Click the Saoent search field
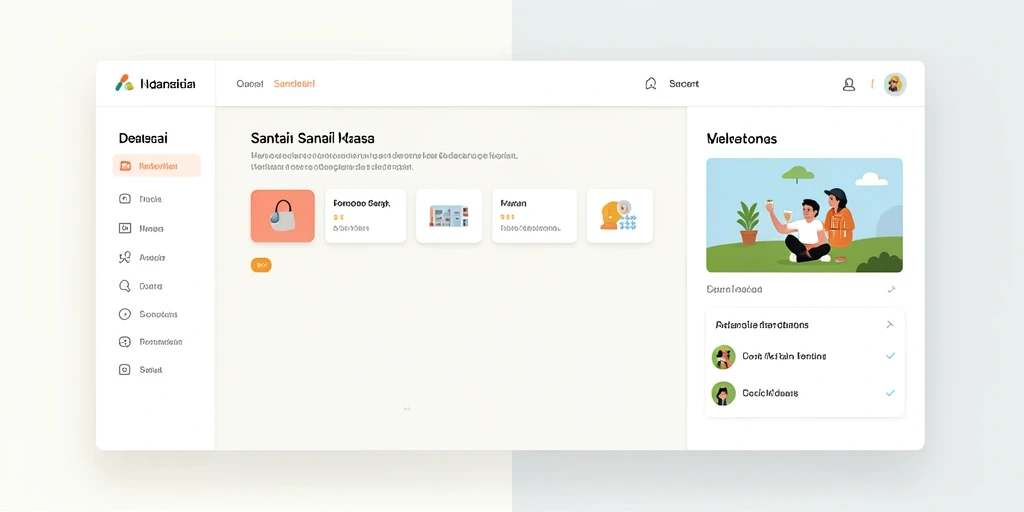This screenshot has width=1024, height=512. click(684, 84)
